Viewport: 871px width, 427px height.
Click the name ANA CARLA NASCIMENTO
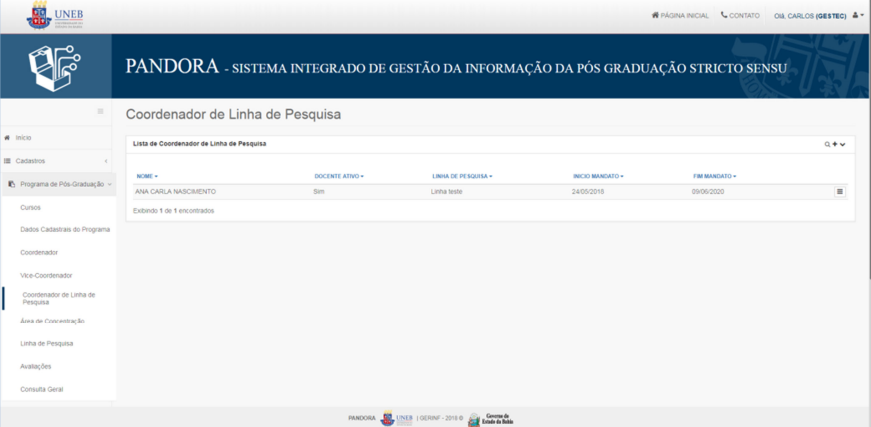[176, 192]
